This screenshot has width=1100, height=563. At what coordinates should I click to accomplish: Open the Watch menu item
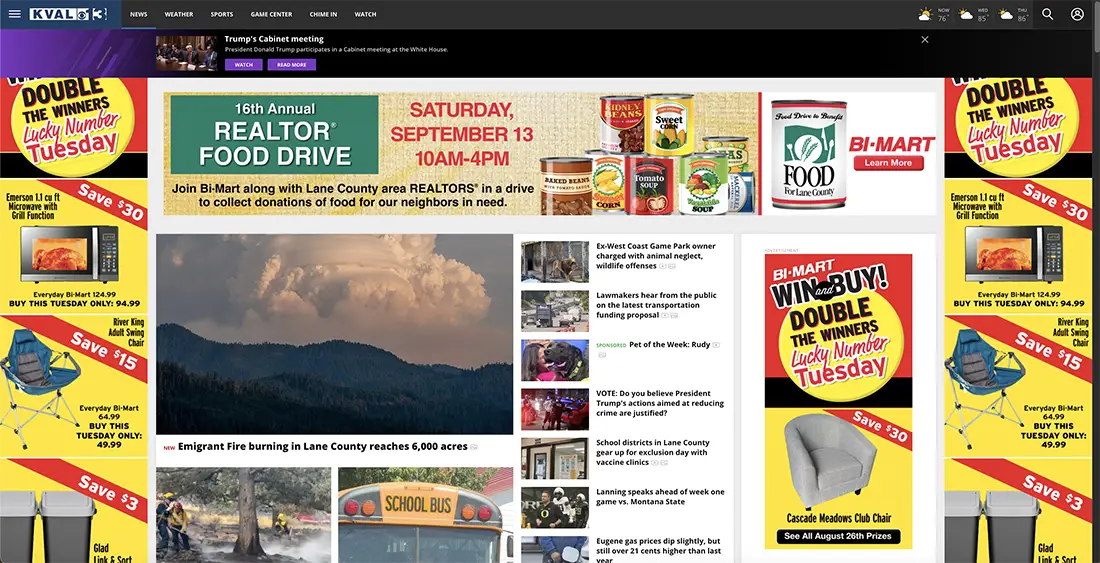[365, 14]
